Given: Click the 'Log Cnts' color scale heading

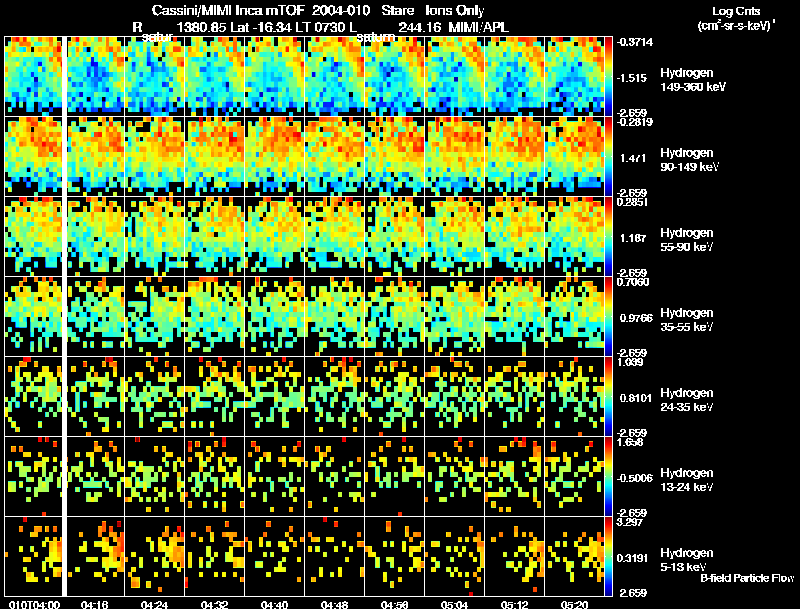Looking at the screenshot, I should pyautogui.click(x=736, y=11).
